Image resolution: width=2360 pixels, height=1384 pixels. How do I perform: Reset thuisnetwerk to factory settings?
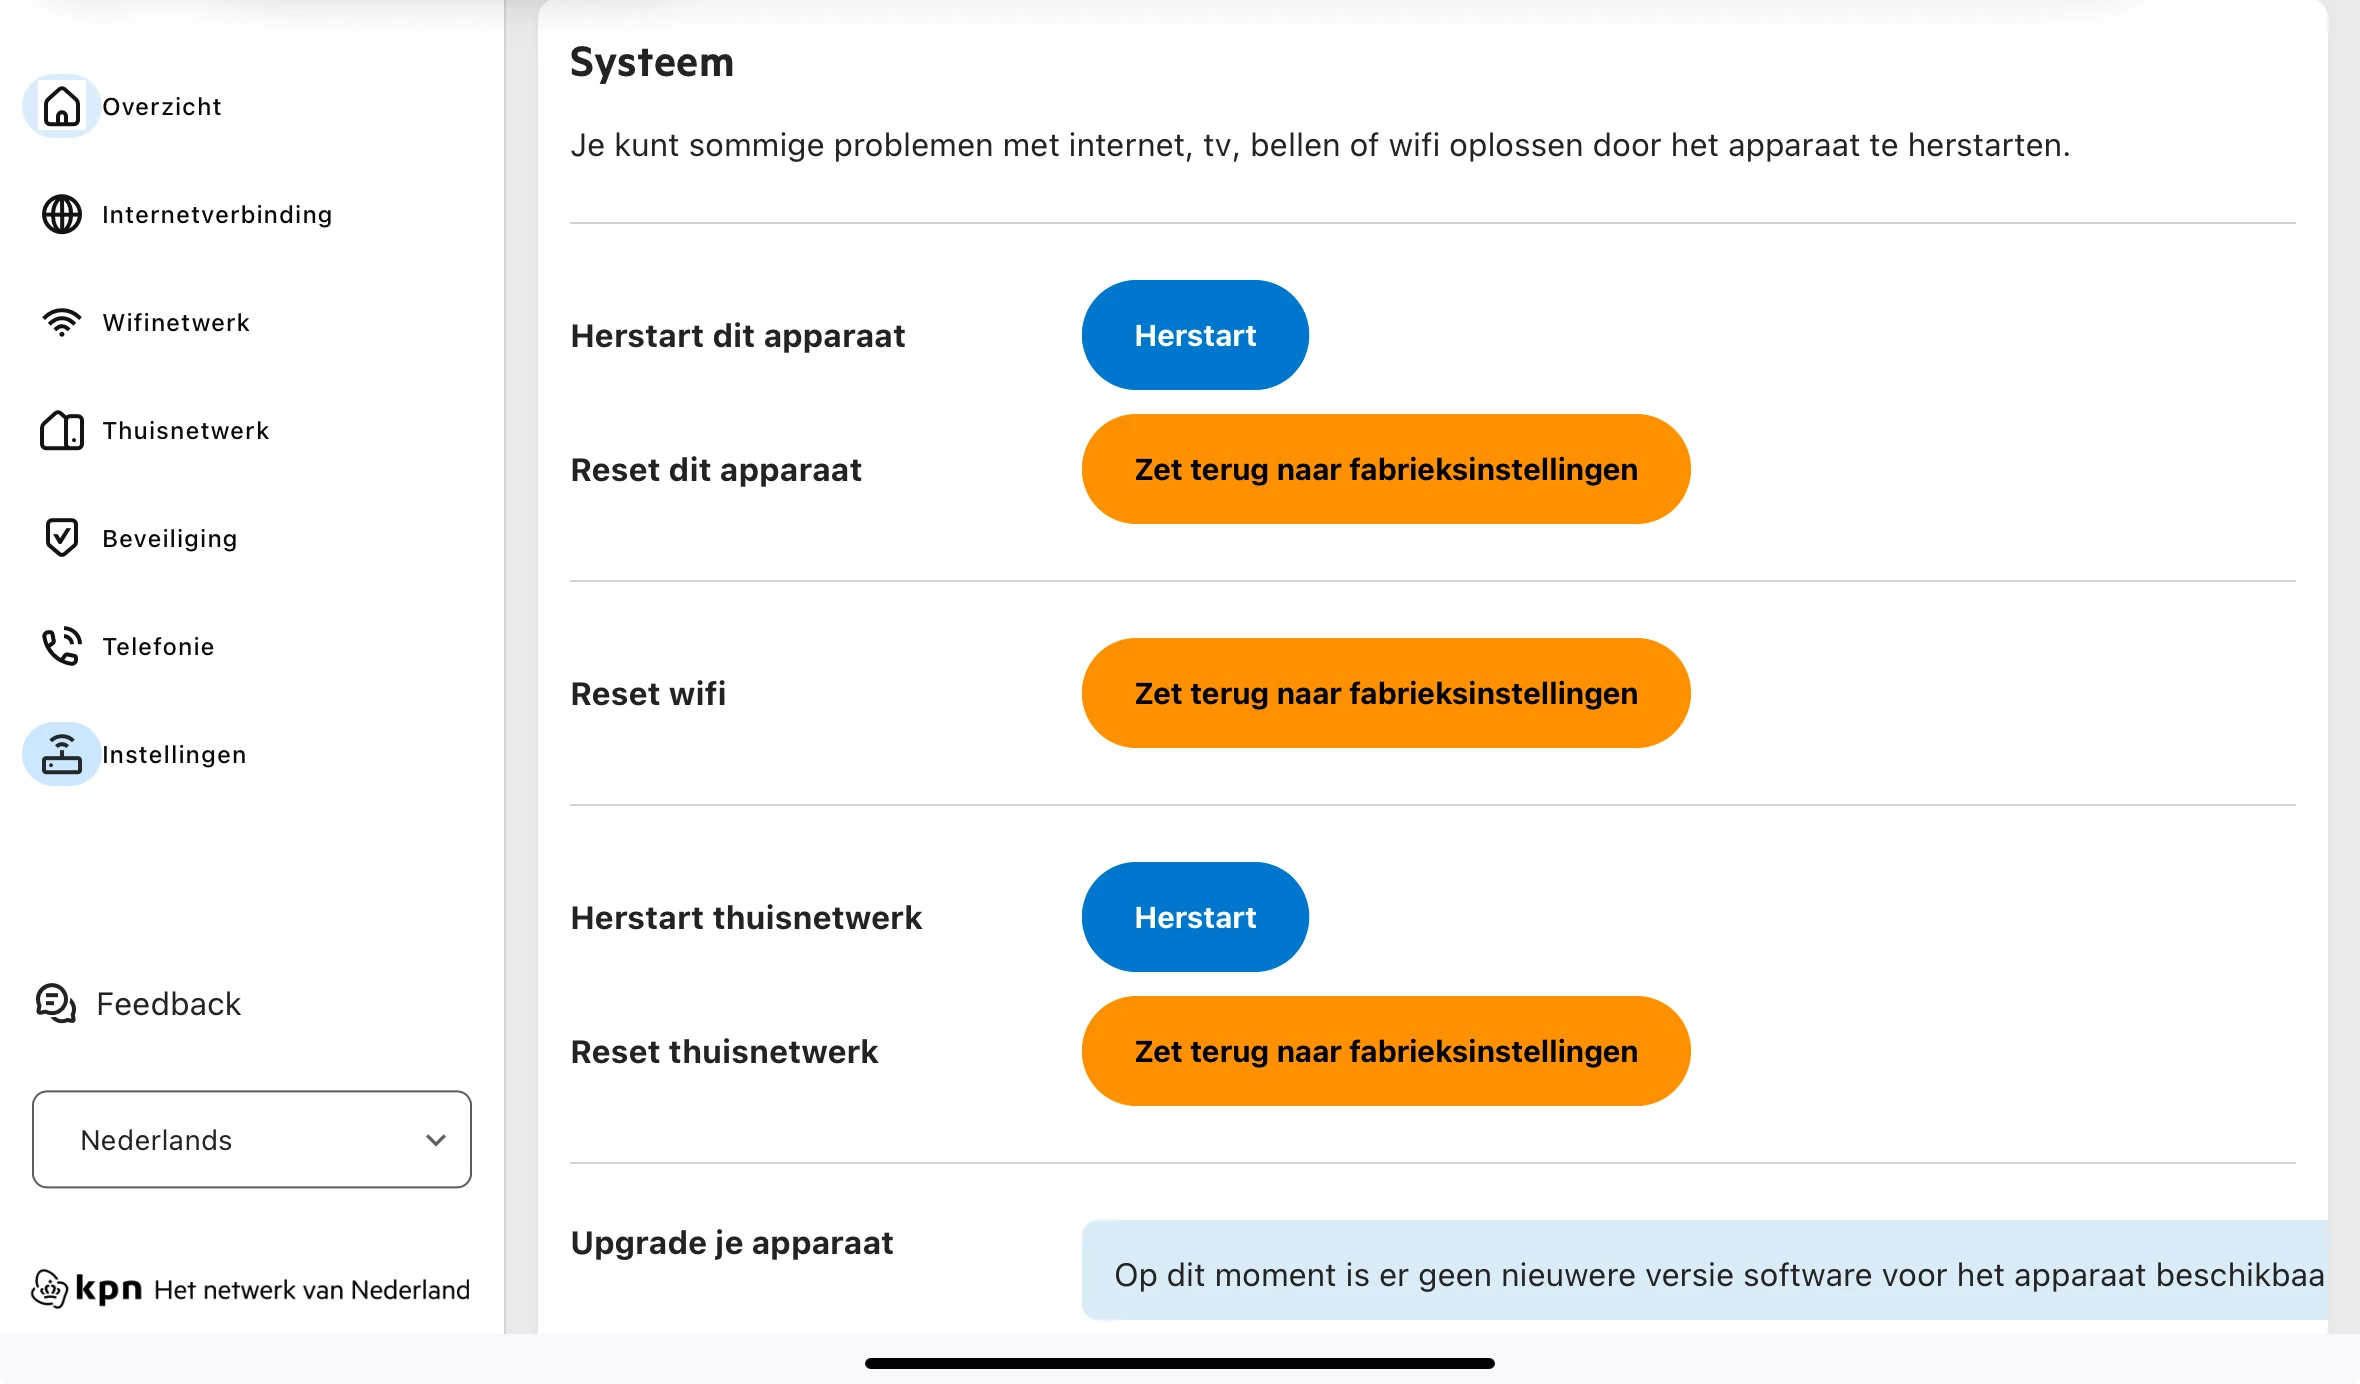pyautogui.click(x=1385, y=1051)
